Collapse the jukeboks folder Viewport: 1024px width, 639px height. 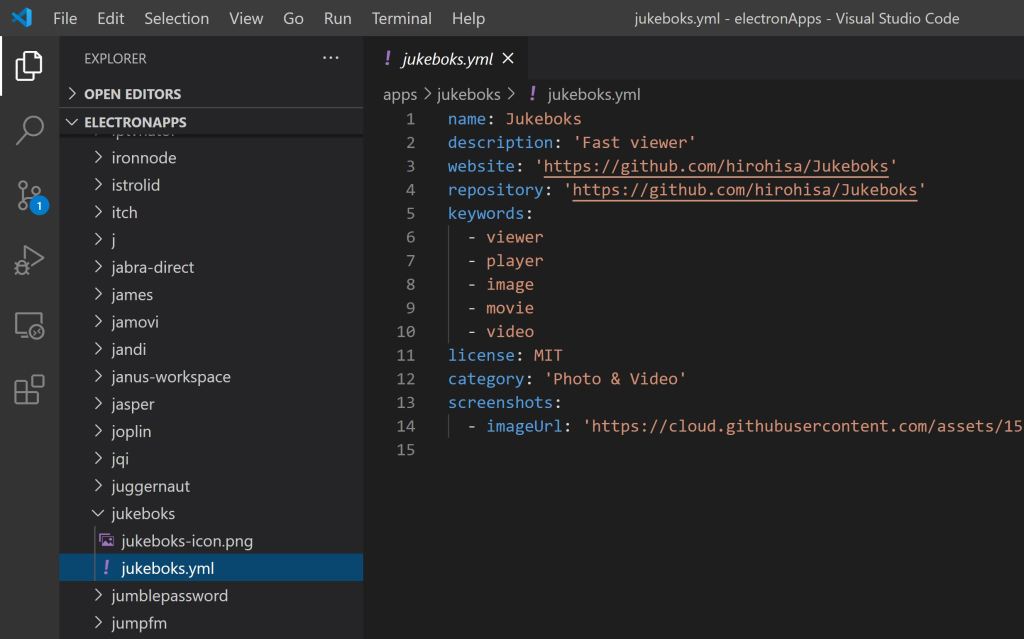pyautogui.click(x=142, y=513)
